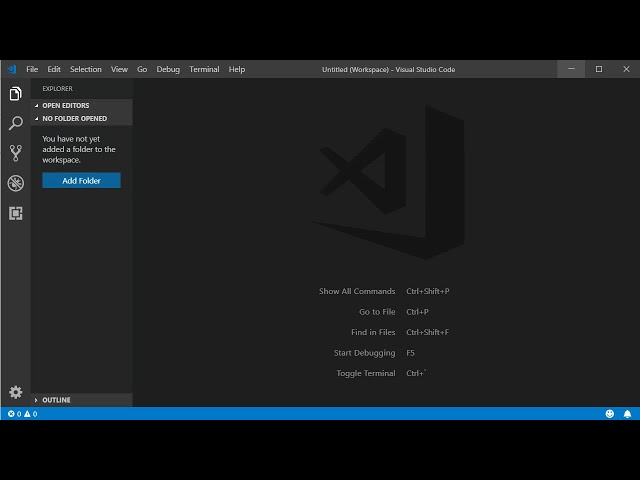This screenshot has height=480, width=640.
Task: Click the Start Debugging hint text
Action: pos(364,353)
